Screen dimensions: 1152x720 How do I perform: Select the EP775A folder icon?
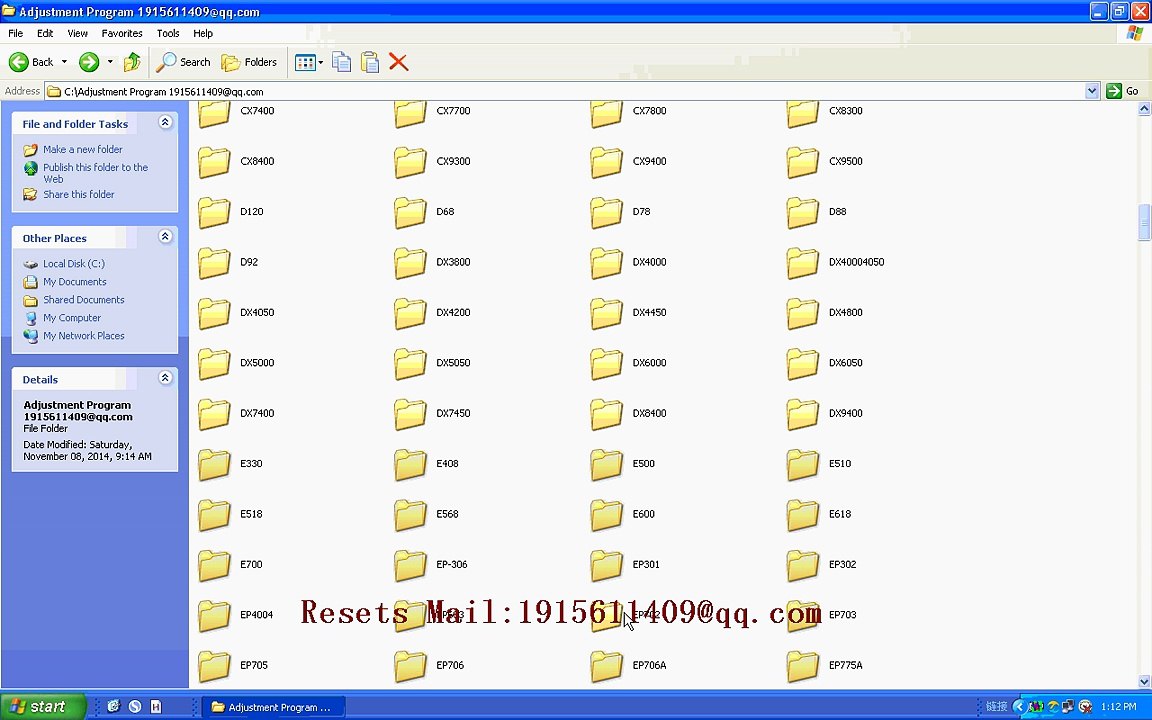[803, 666]
